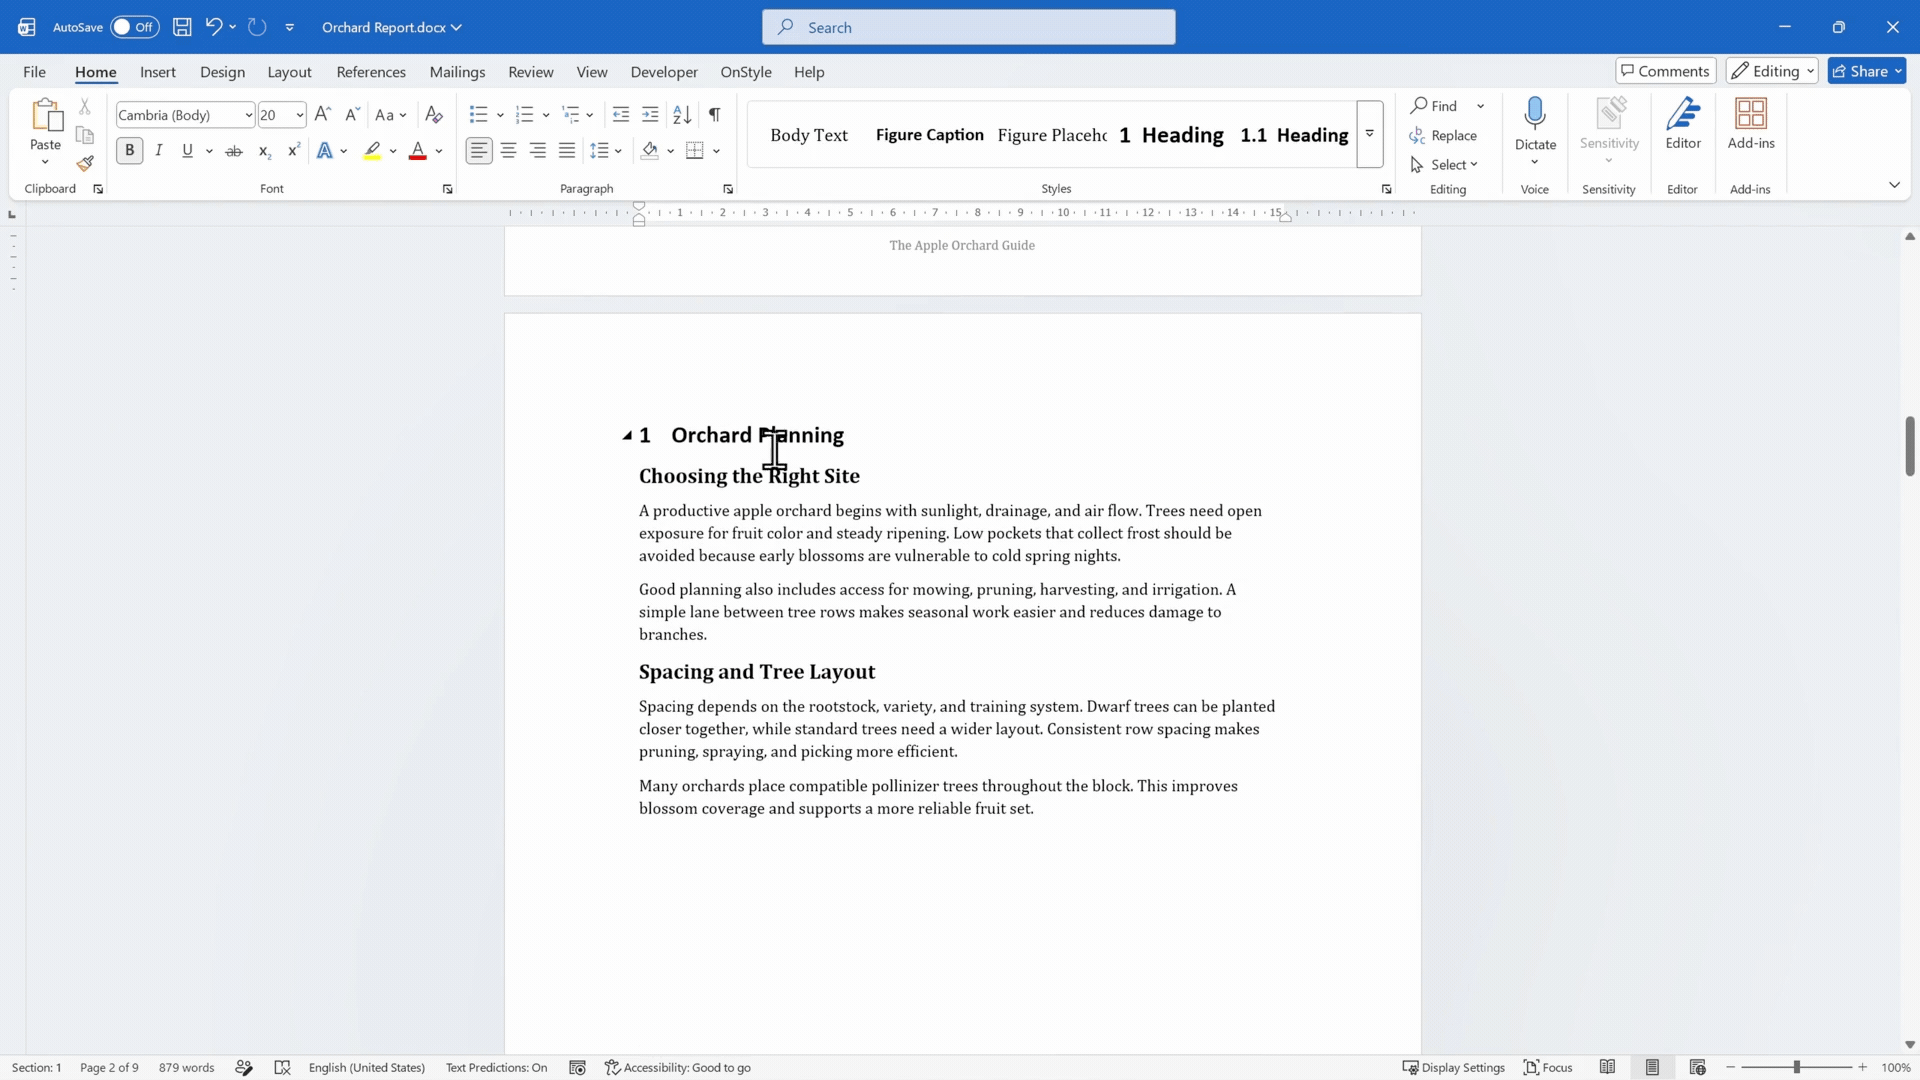Increase font size with A up-arrow icon
This screenshot has height=1080, width=1920.
(x=322, y=115)
